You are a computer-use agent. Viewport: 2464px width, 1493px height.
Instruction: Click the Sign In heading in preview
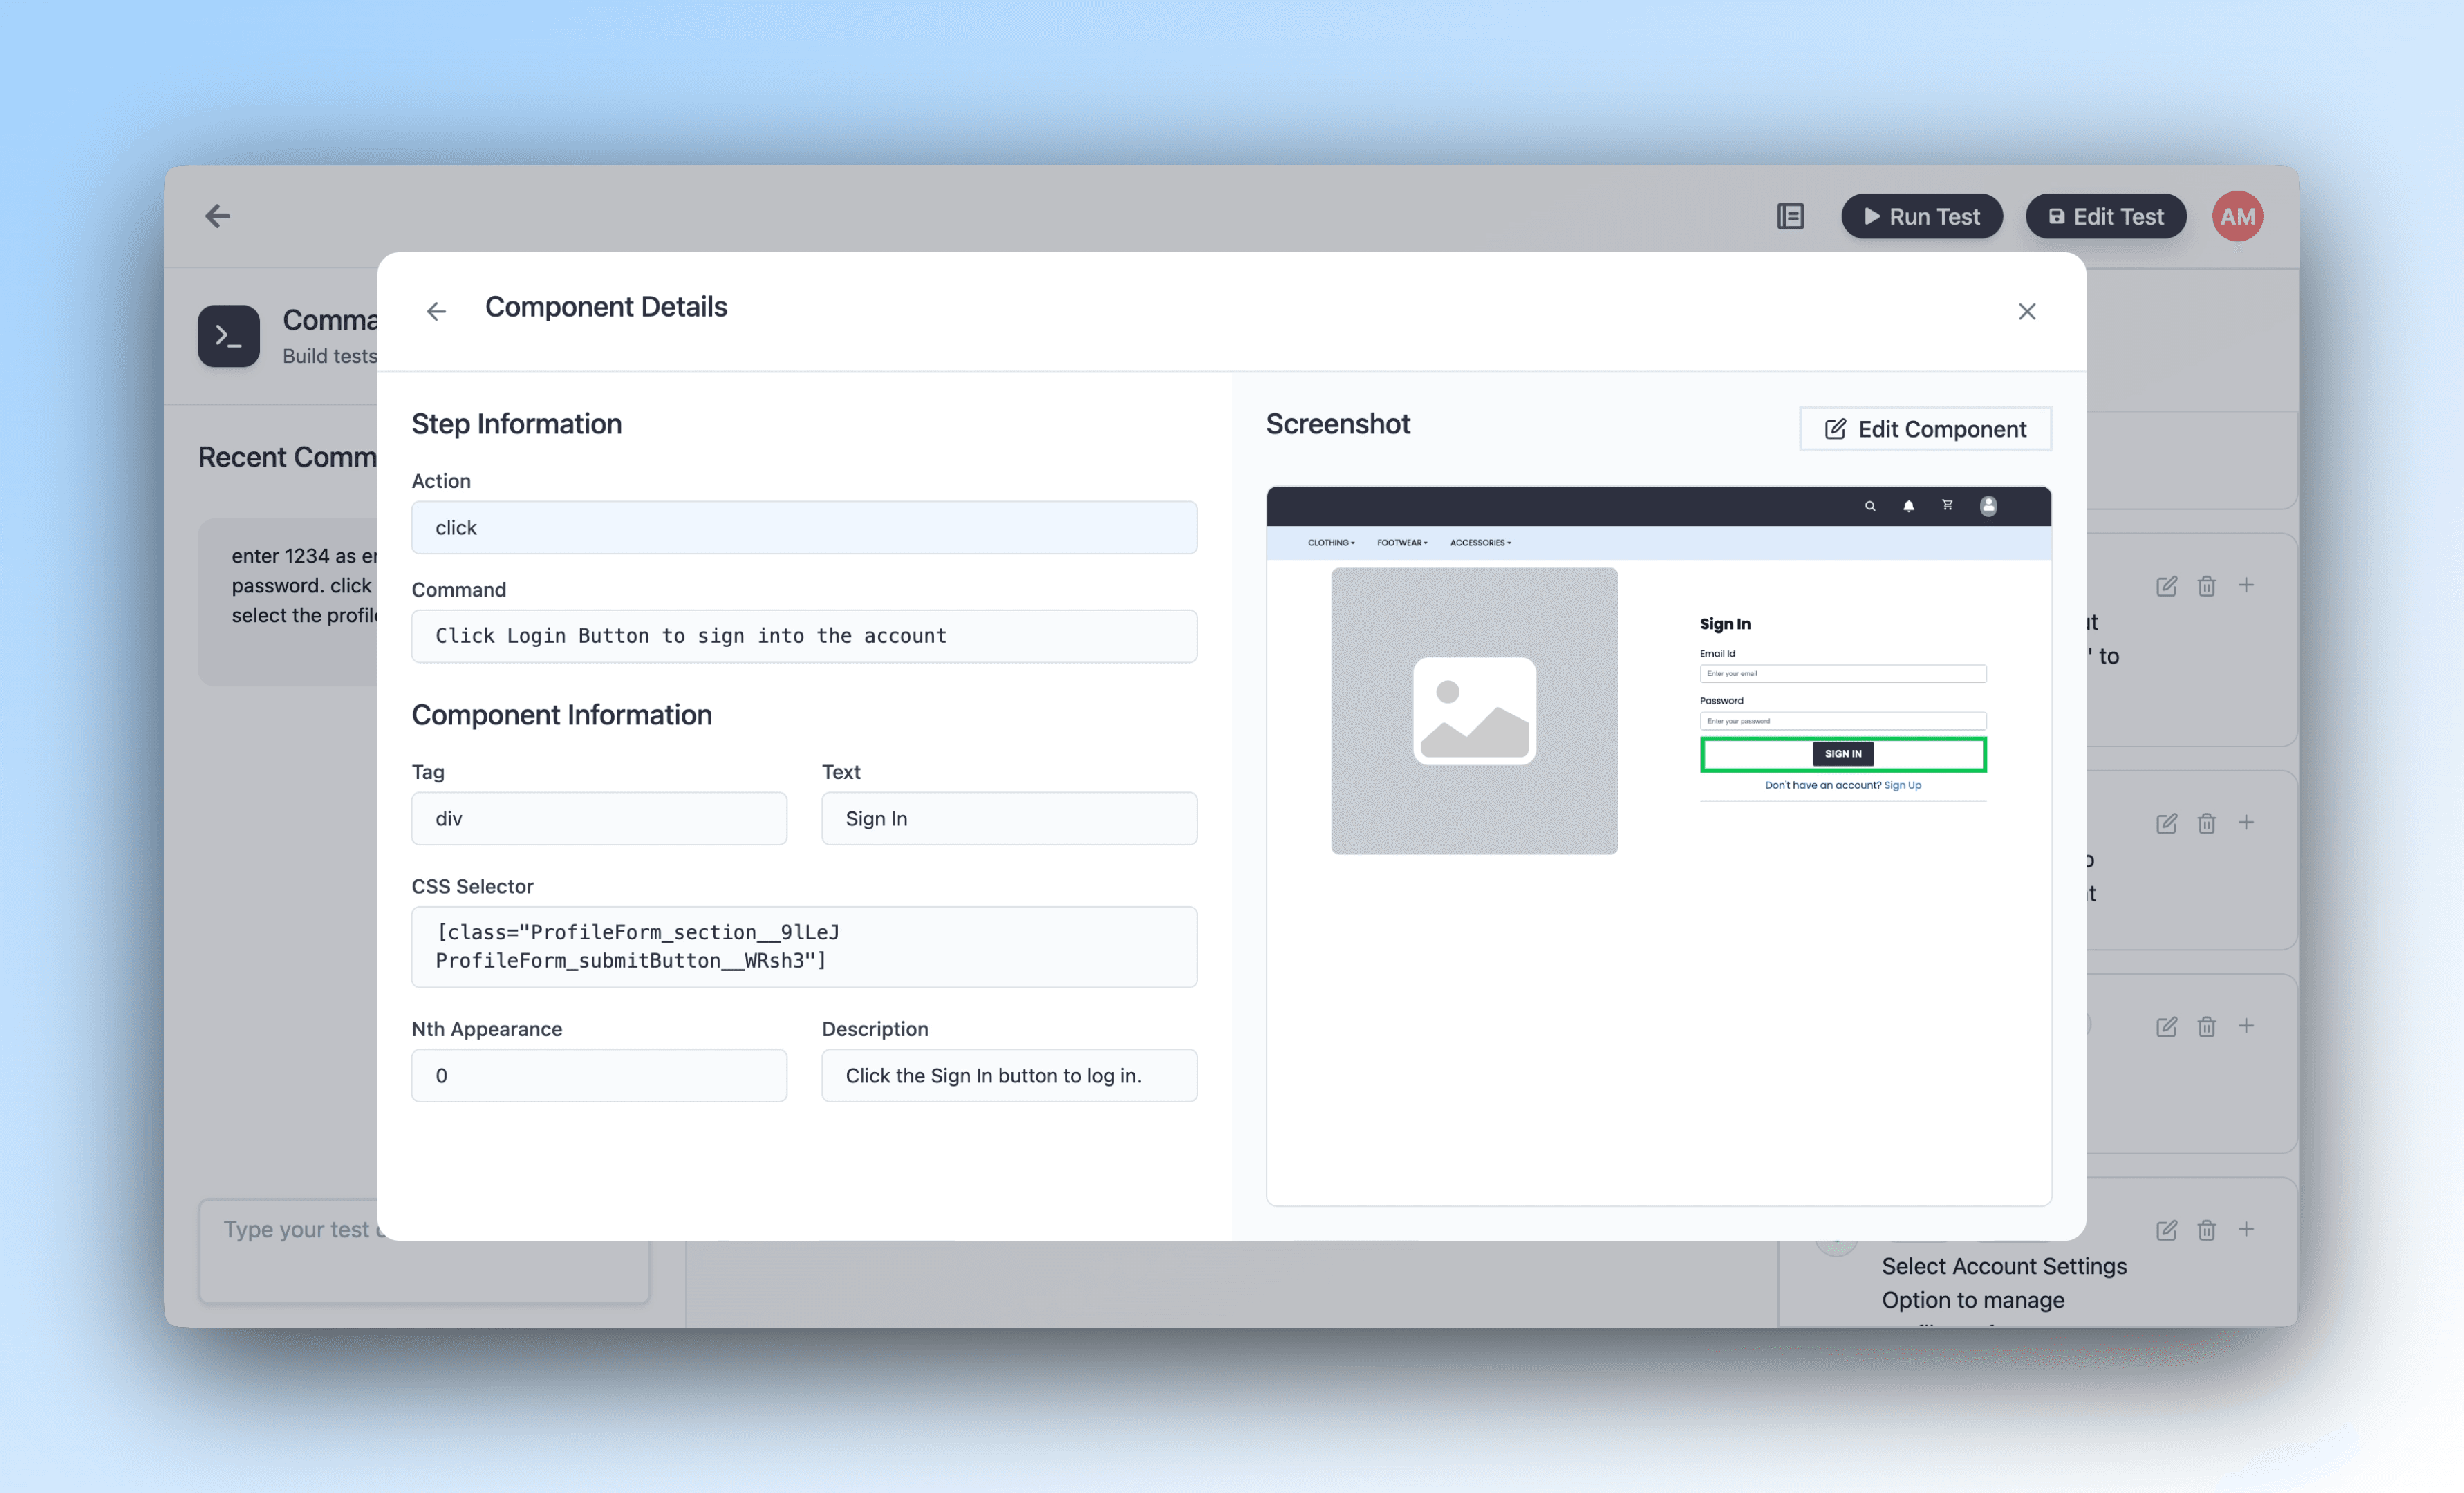[1725, 624]
